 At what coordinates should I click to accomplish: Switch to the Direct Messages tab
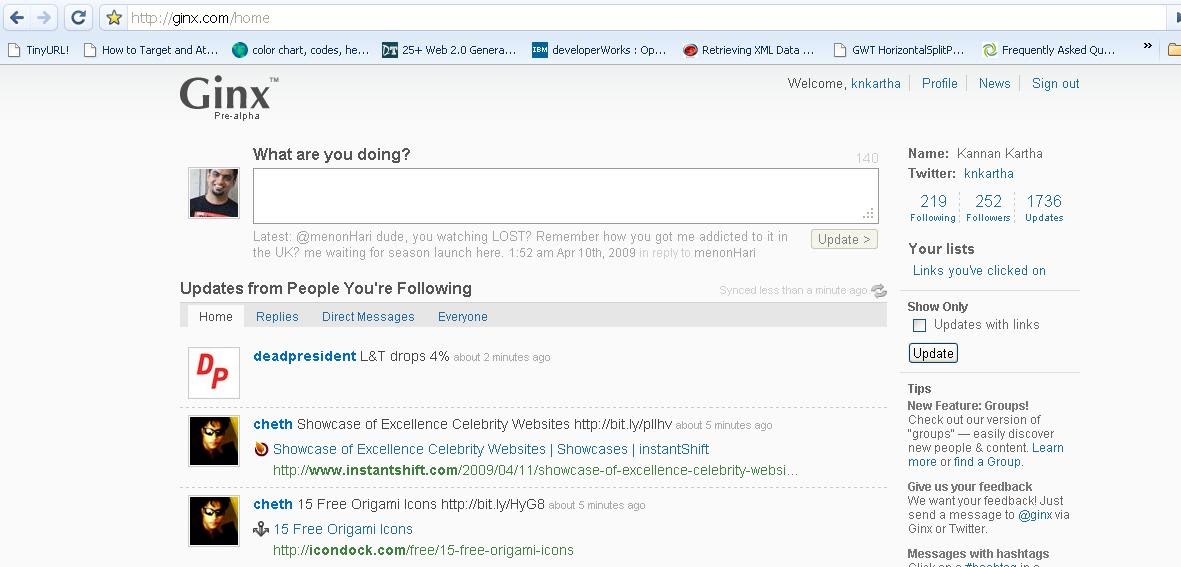(x=368, y=317)
